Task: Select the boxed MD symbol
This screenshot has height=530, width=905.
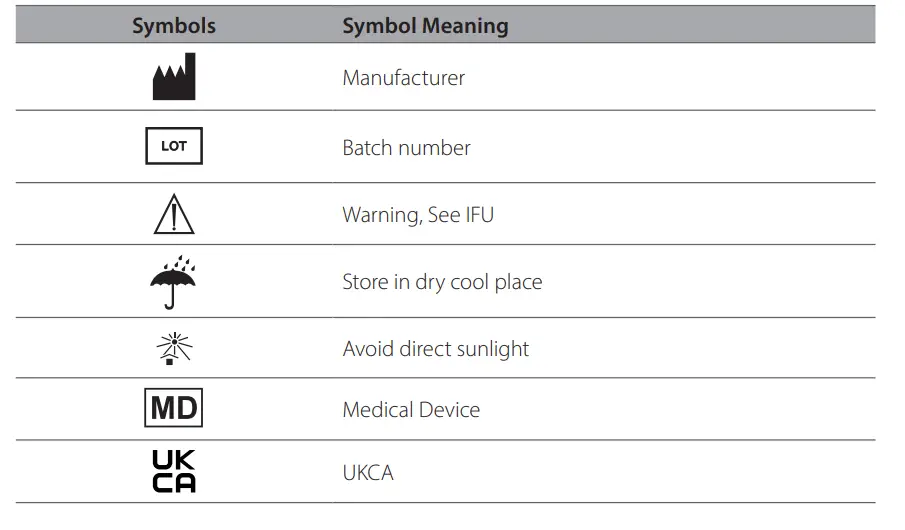Action: click(x=174, y=409)
